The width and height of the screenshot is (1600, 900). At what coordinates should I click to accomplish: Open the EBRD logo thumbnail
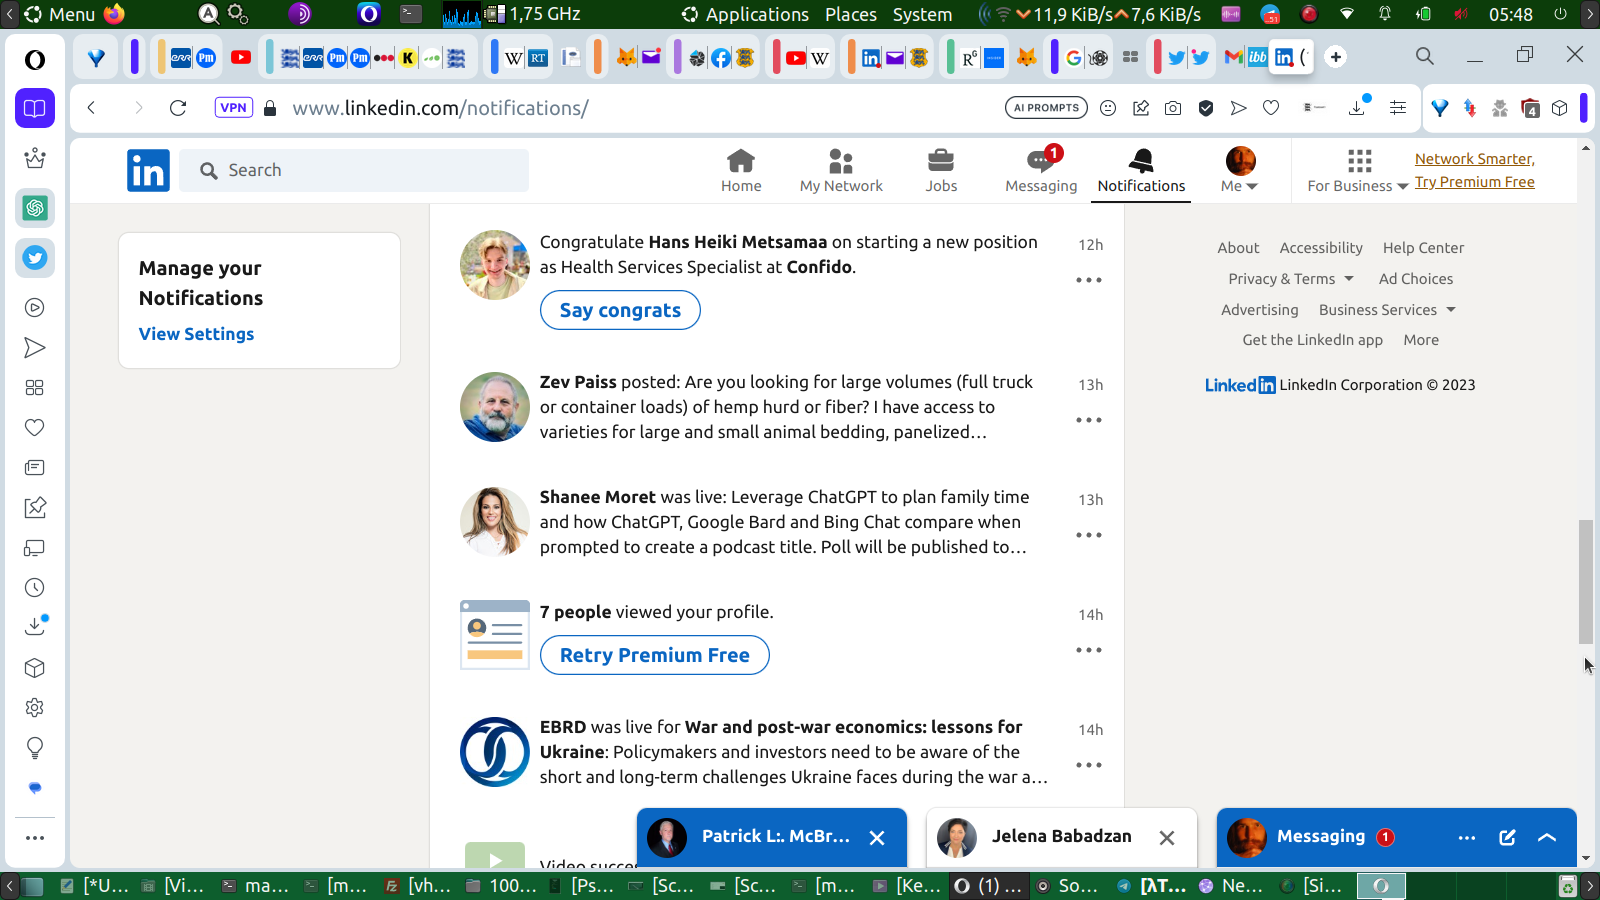point(495,752)
